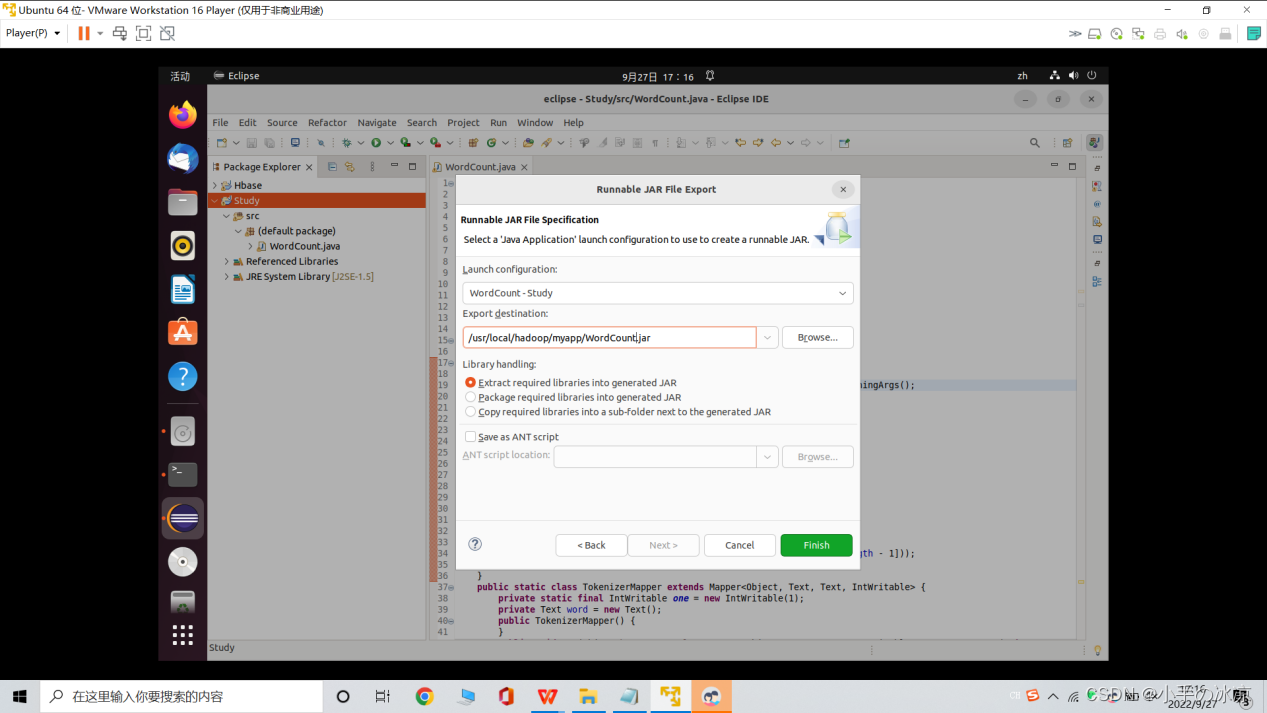Cancel the Runnable JAR export dialog
This screenshot has height=713, width=1267.
pos(740,545)
